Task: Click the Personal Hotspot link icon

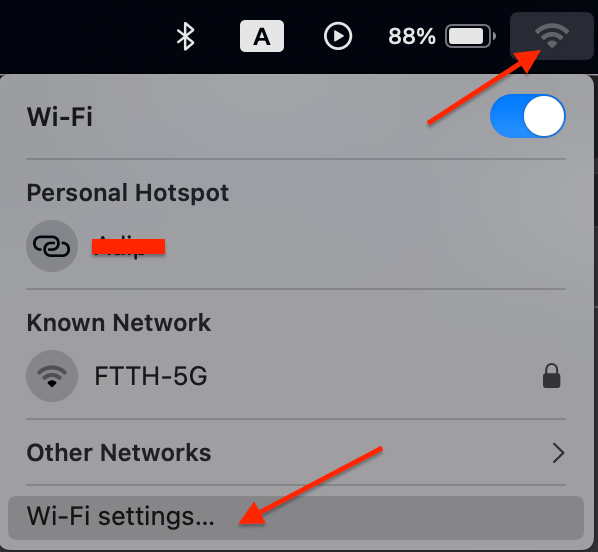Action: click(x=52, y=246)
